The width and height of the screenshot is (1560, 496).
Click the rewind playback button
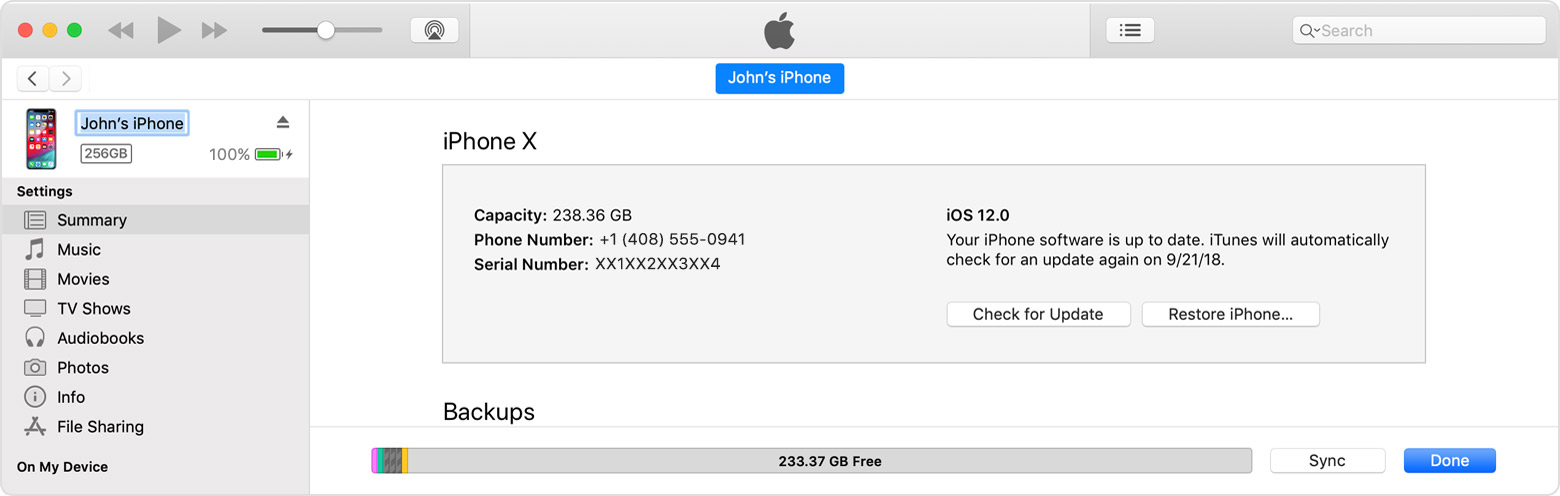tap(121, 30)
